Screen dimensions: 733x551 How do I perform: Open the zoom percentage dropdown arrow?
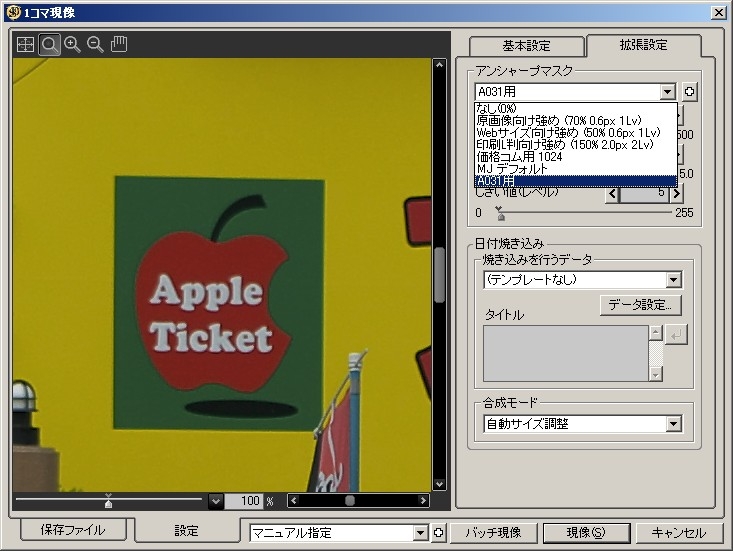click(x=216, y=501)
